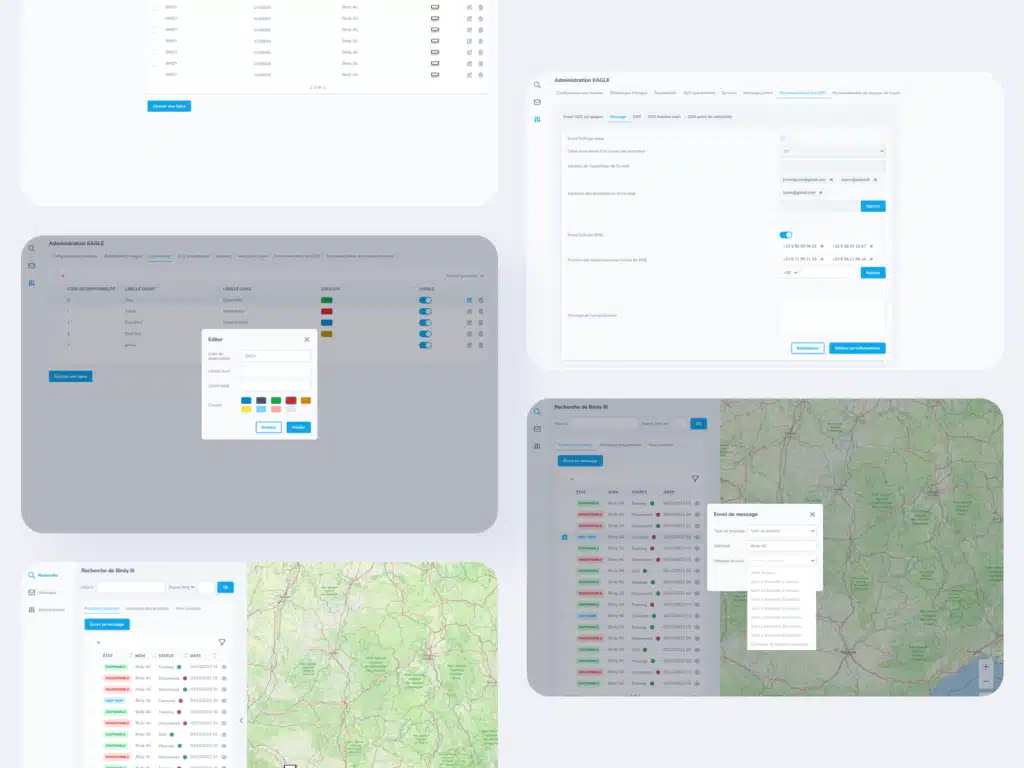Select second tab under search in bottom-left panel
Image resolution: width=1024 pixels, height=768 pixels.
(147, 609)
